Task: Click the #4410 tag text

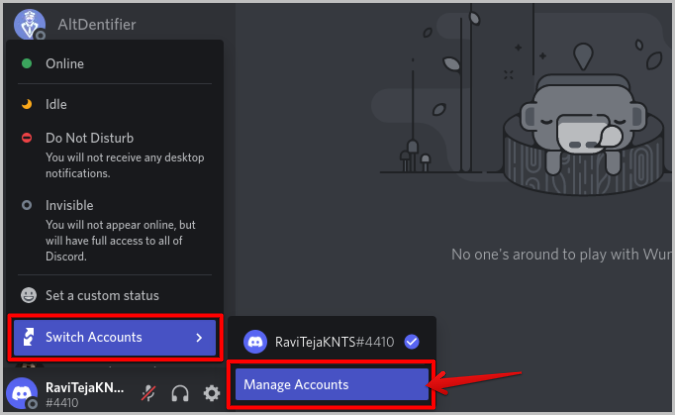Action: (62, 403)
